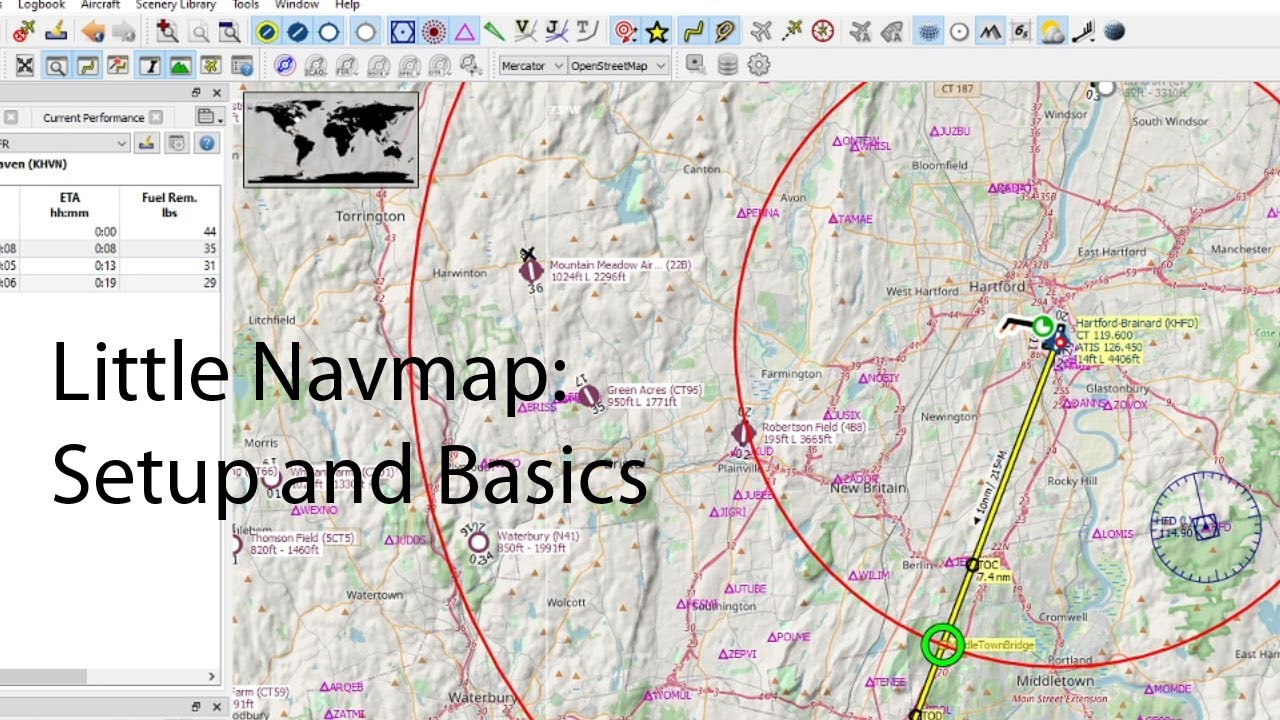Viewport: 1280px width, 720px height.
Task: Go forward in map position history
Action: [123, 32]
